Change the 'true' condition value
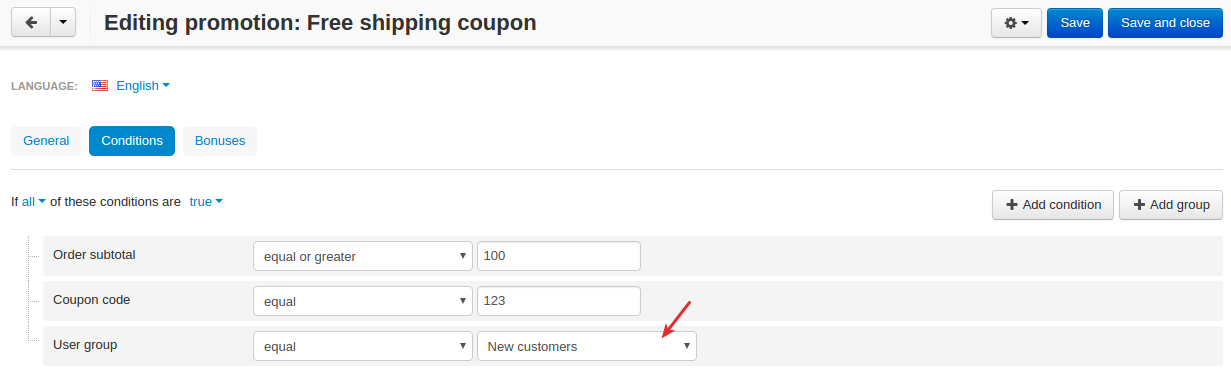Viewport: 1231px width, 378px height. pyautogui.click(x=205, y=201)
